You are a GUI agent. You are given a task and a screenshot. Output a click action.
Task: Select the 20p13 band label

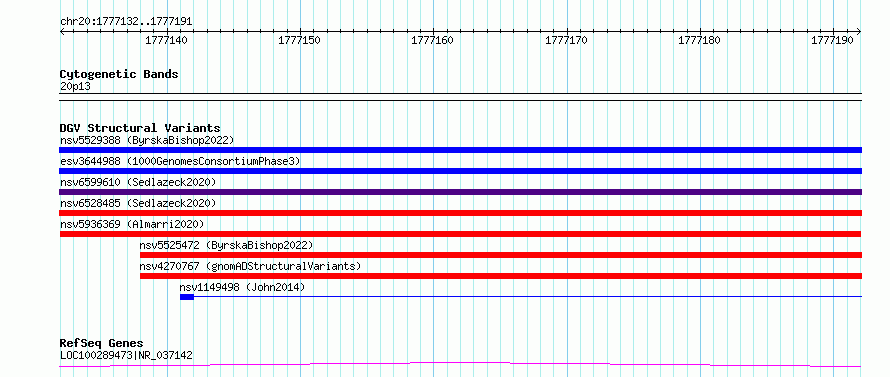point(75,86)
